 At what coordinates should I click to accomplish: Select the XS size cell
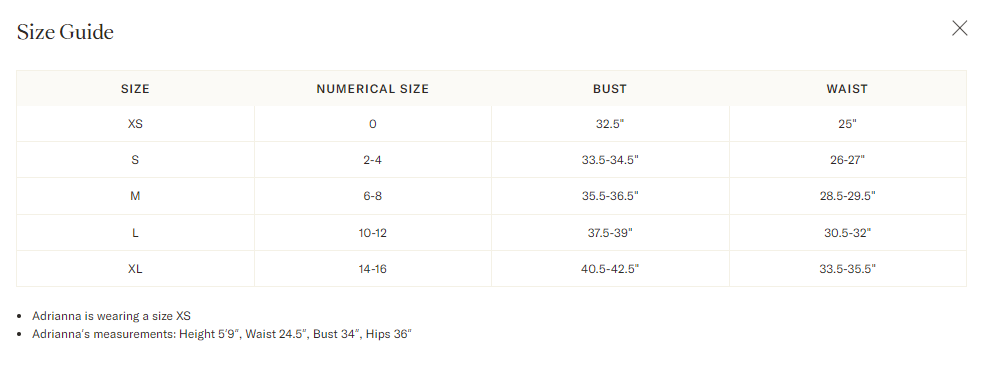135,124
